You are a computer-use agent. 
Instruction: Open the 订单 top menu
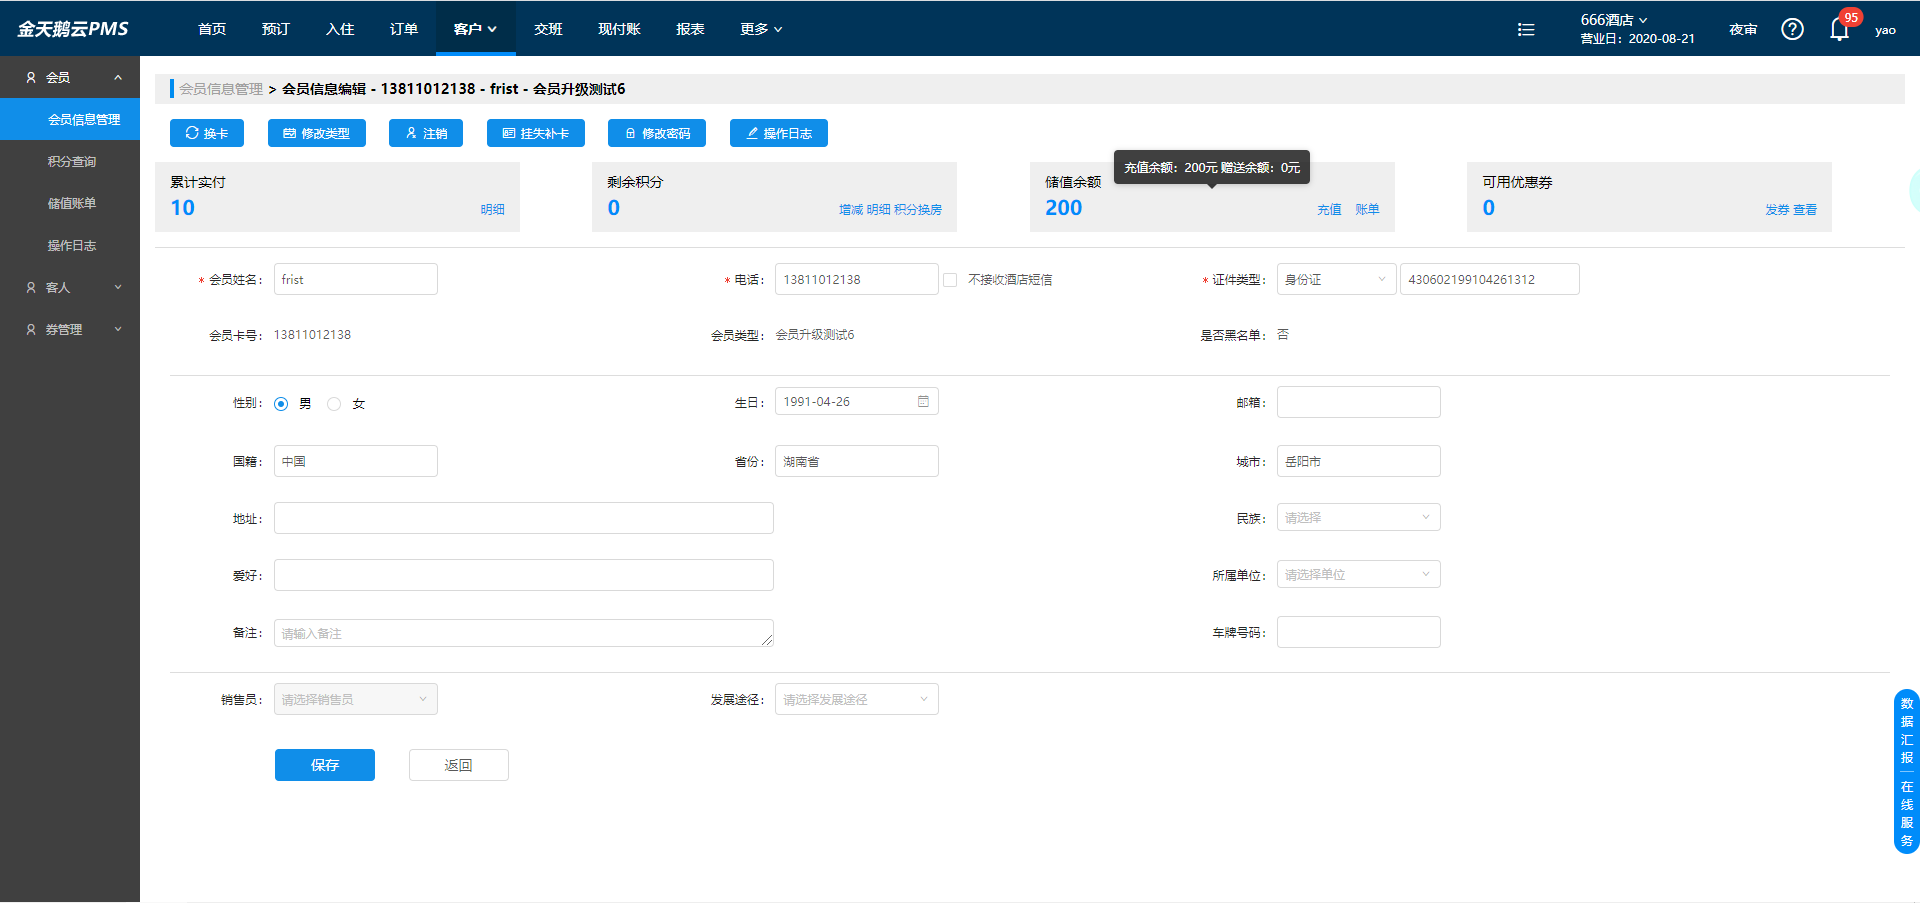(404, 29)
